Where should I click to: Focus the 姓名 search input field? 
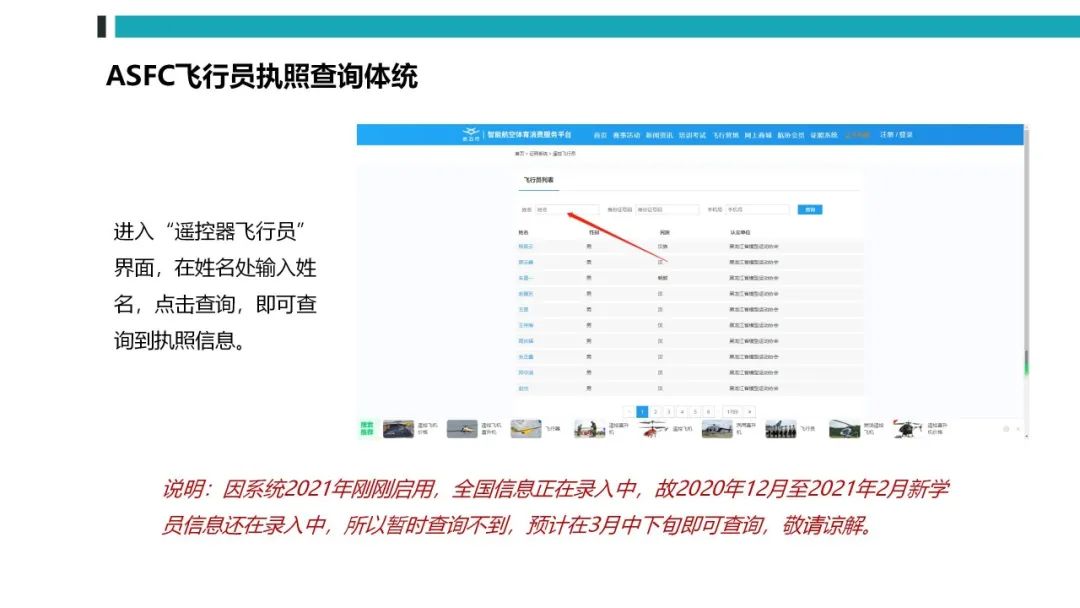(567, 209)
